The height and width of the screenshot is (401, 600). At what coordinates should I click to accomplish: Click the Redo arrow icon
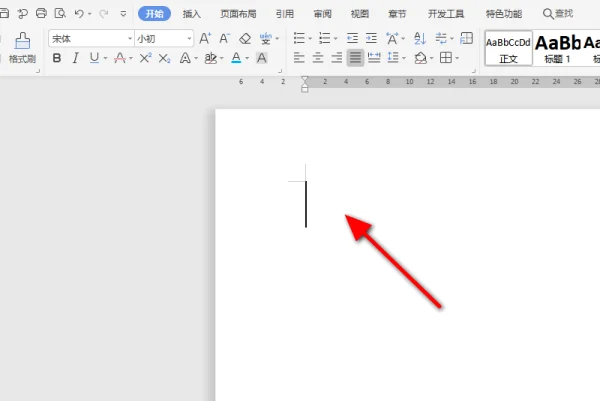(x=103, y=14)
